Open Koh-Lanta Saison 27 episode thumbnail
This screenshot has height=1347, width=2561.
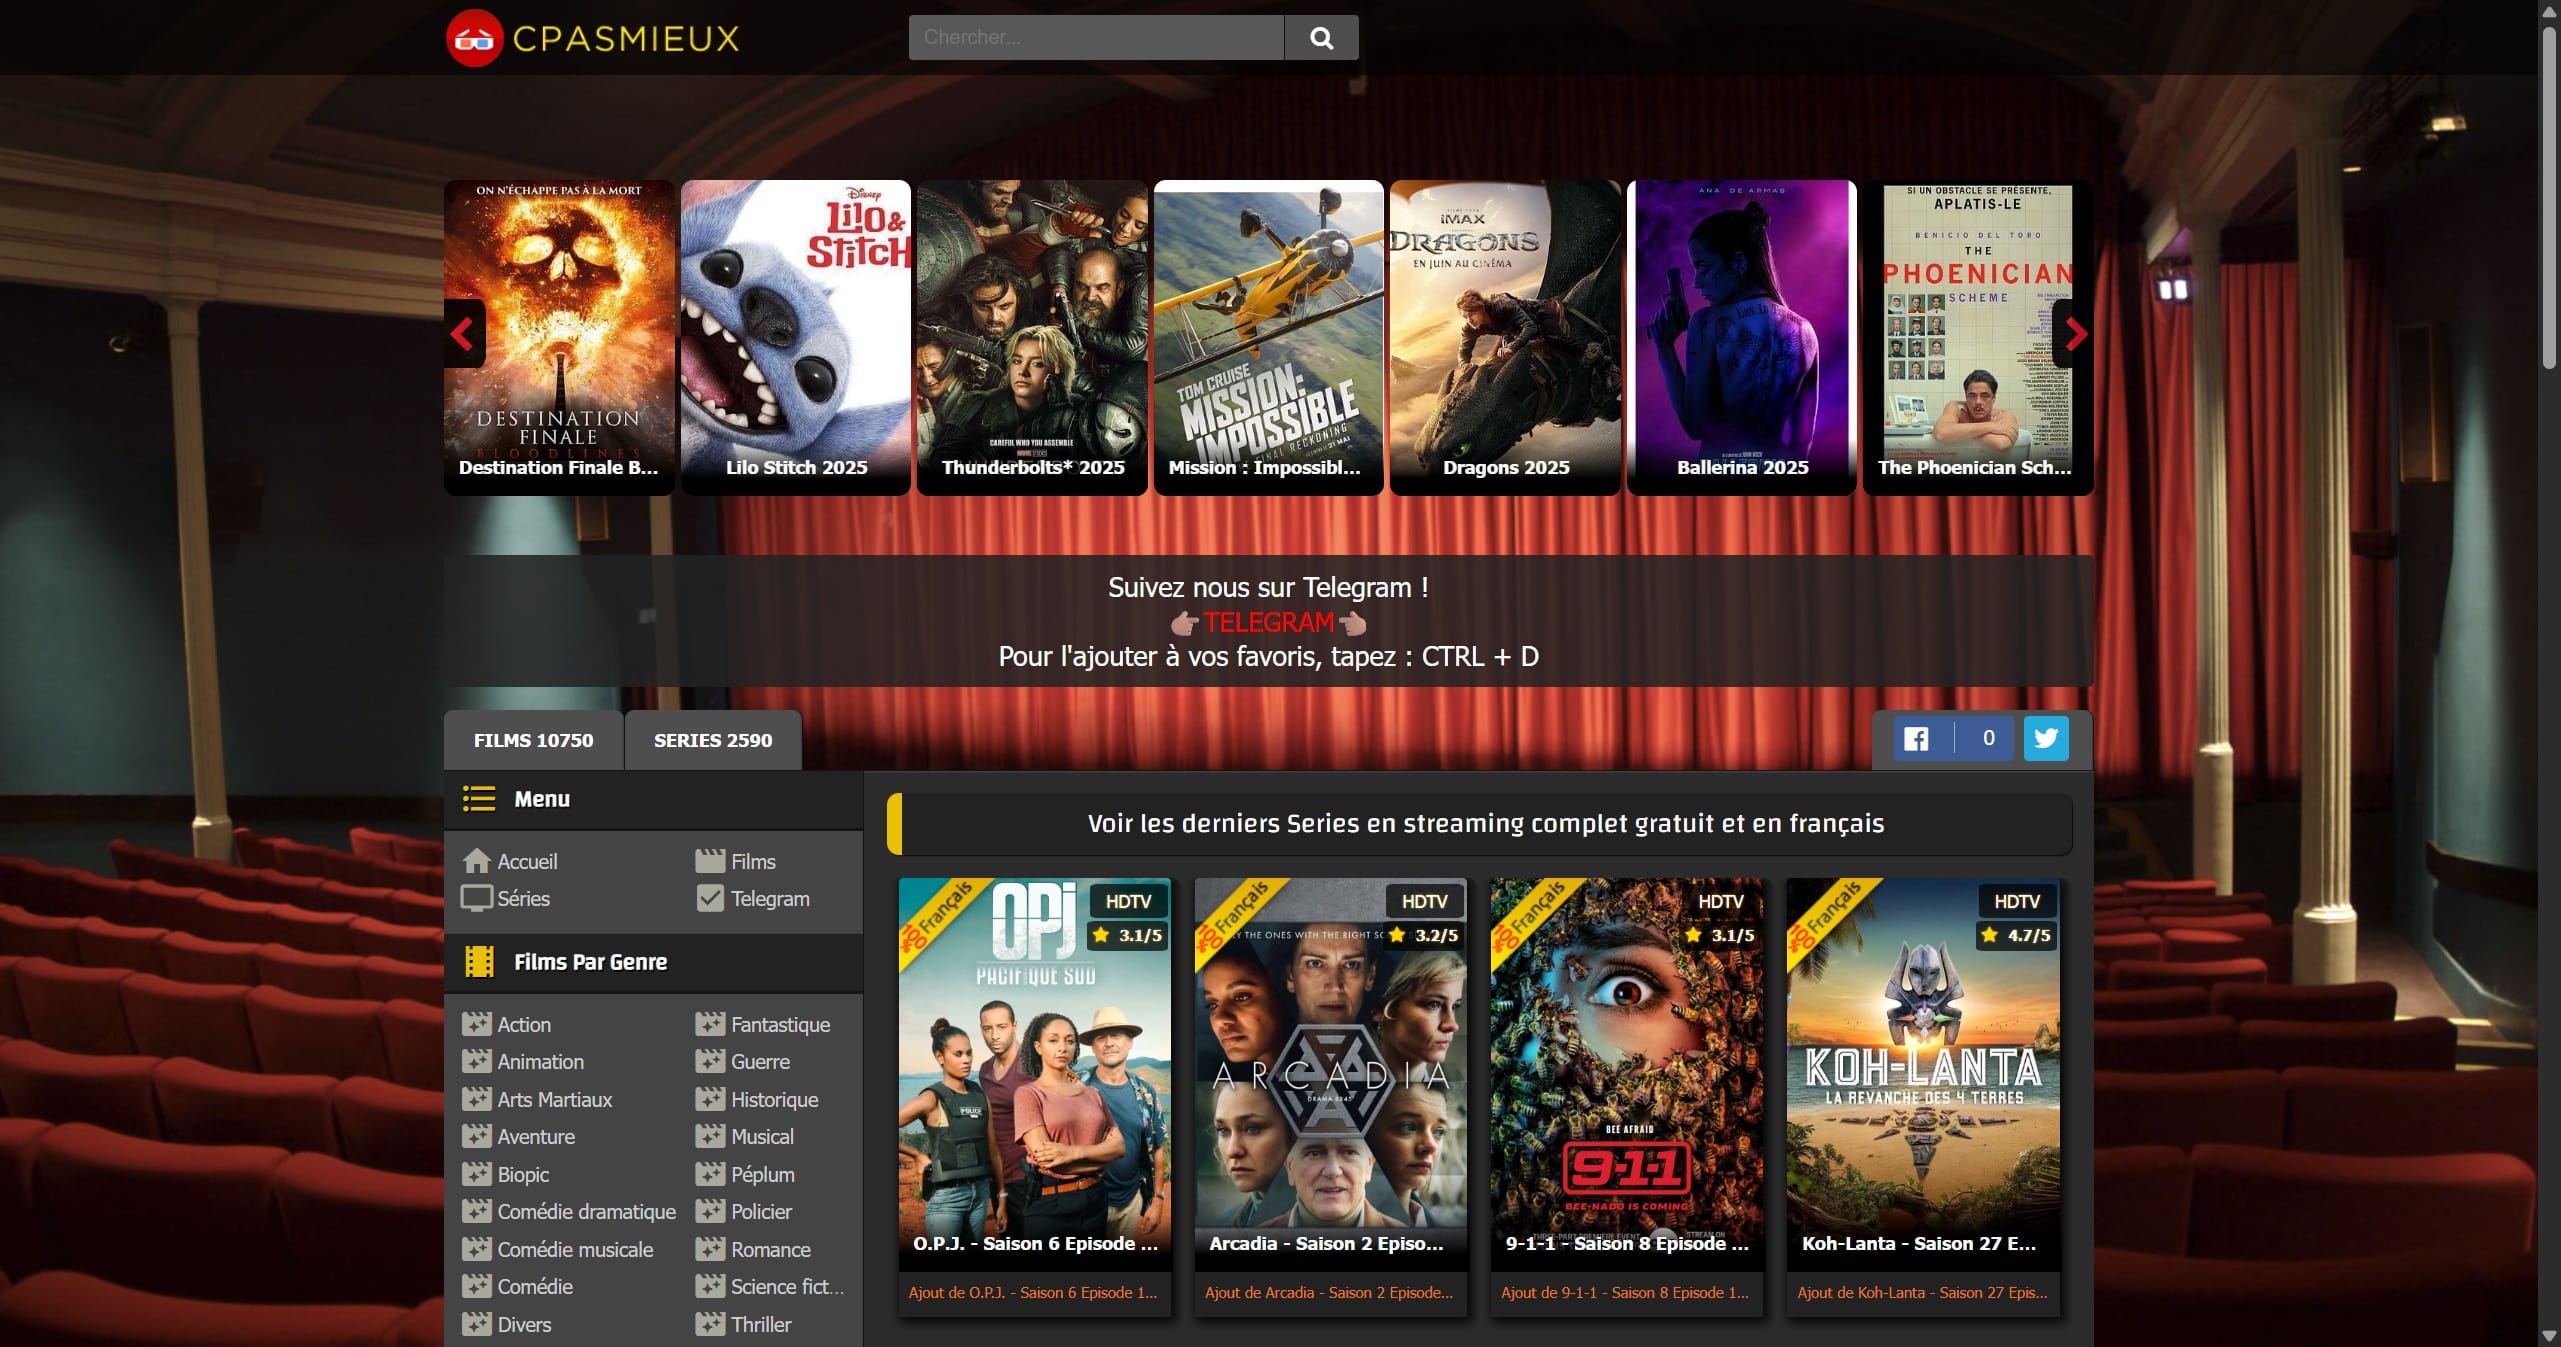coord(1922,1070)
